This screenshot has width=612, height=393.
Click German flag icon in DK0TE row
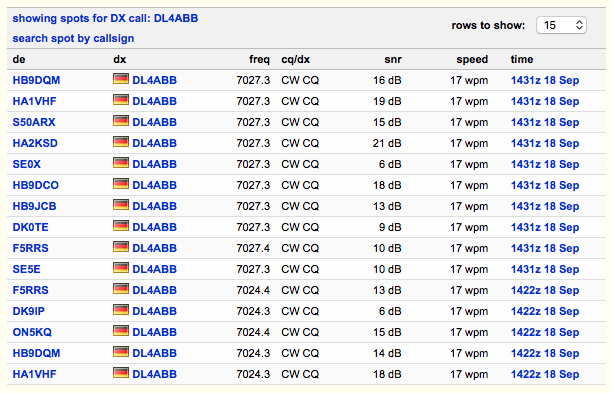pyautogui.click(x=121, y=226)
